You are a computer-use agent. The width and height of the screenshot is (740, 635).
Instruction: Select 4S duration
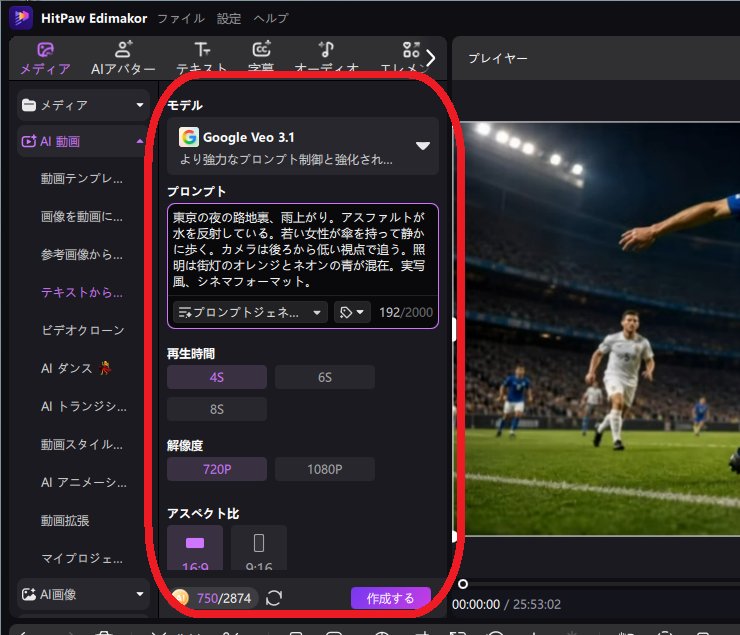point(217,377)
